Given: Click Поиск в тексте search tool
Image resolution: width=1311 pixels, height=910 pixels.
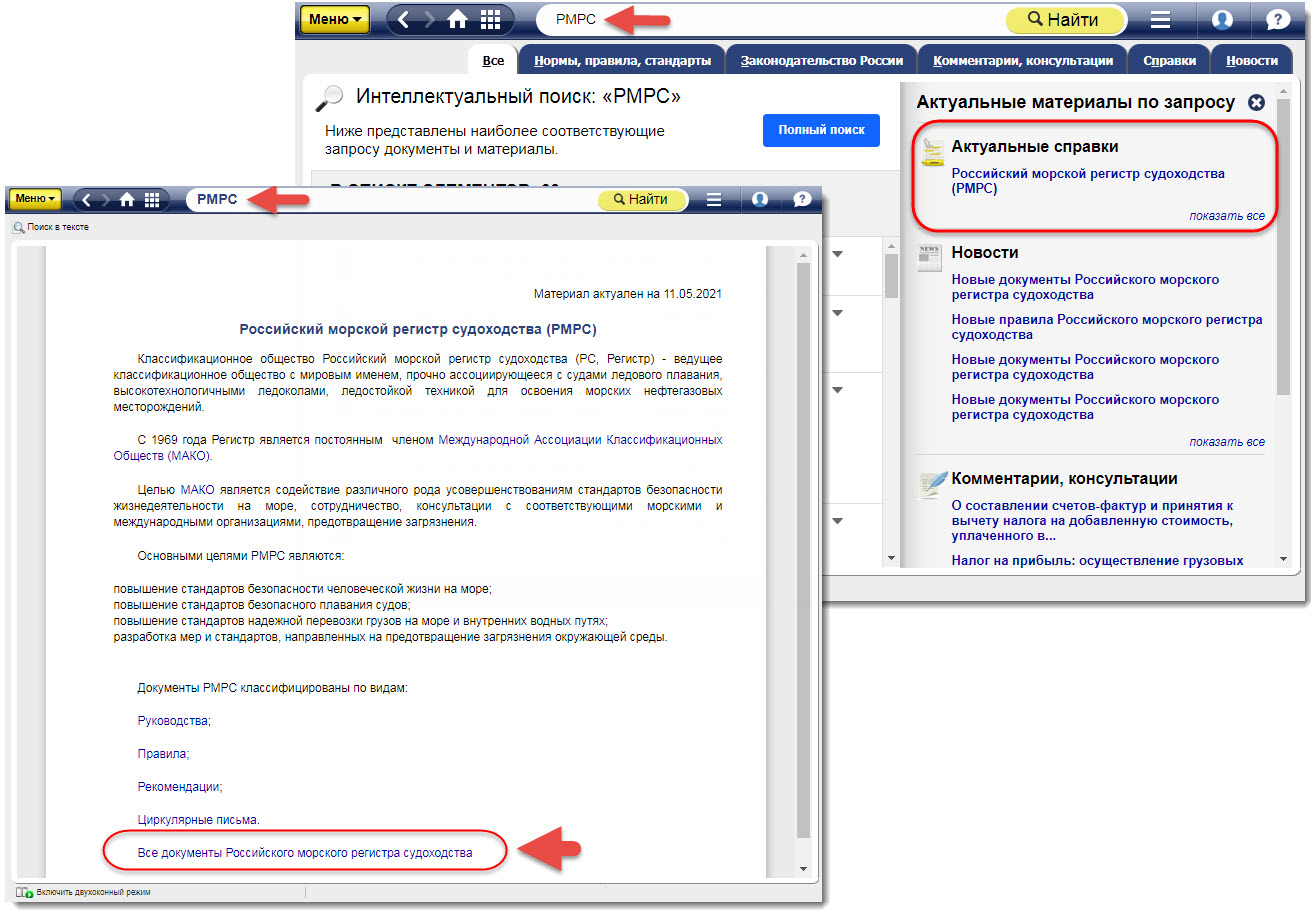Looking at the screenshot, I should tap(51, 228).
